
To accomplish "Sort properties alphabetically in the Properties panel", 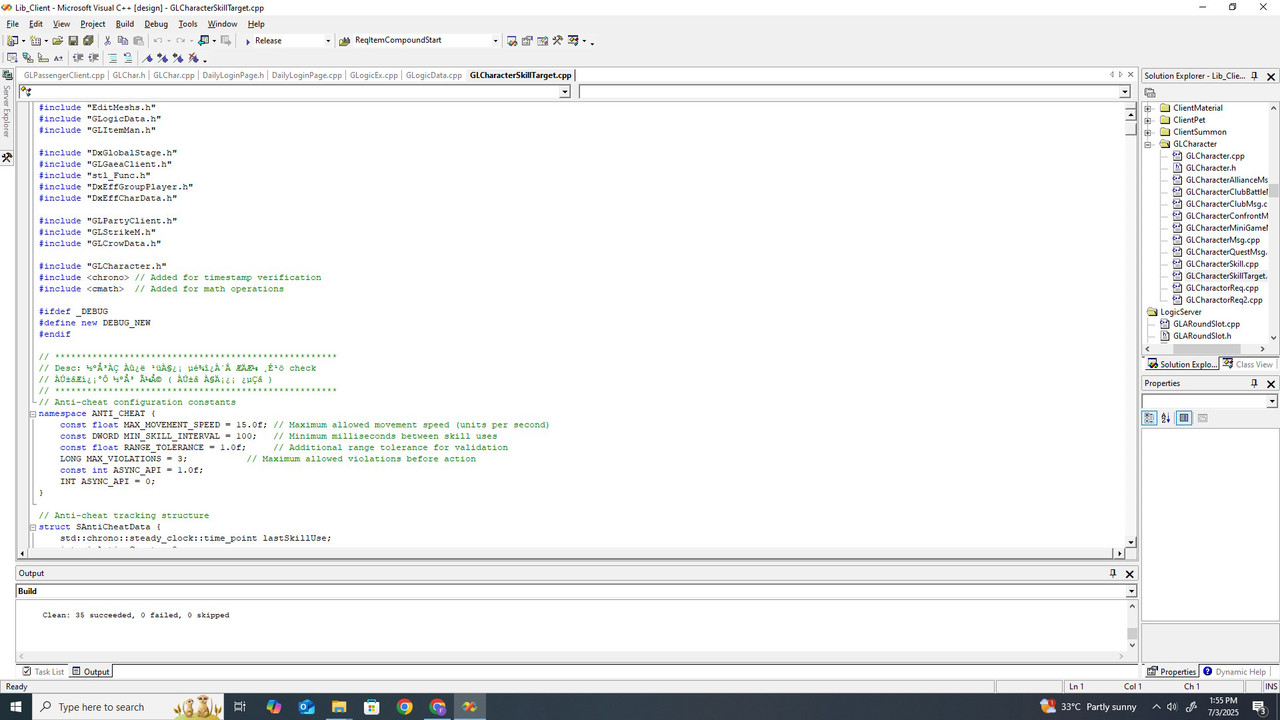I will point(1163,417).
